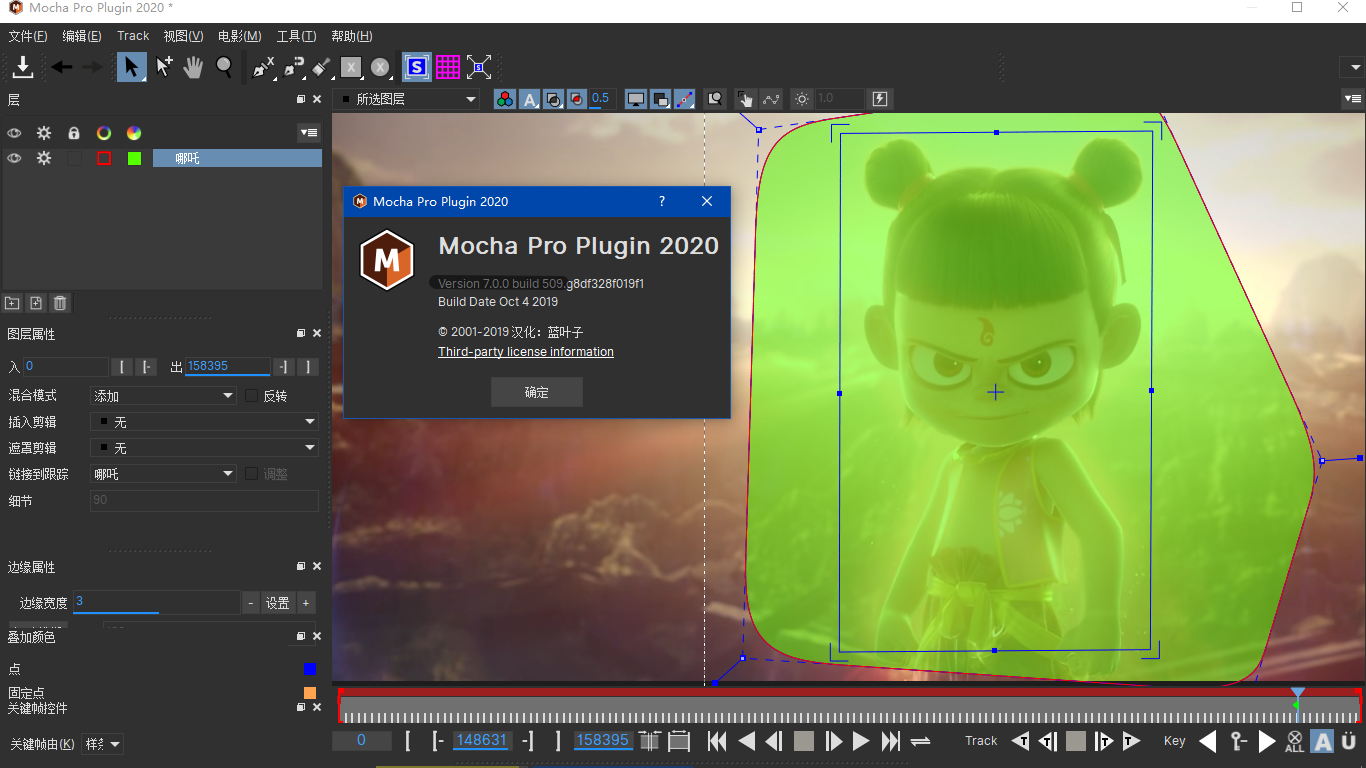Click the eye icon in the layers panel header
This screenshot has width=1366, height=768.
pos(15,133)
